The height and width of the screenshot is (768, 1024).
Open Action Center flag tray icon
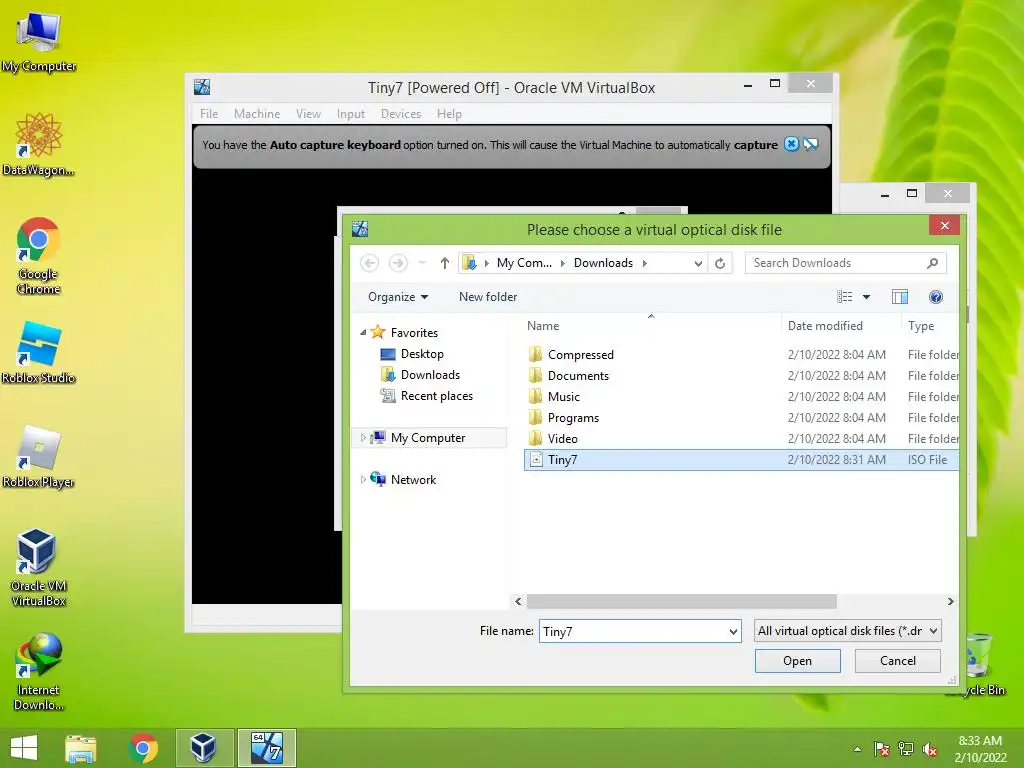point(882,749)
